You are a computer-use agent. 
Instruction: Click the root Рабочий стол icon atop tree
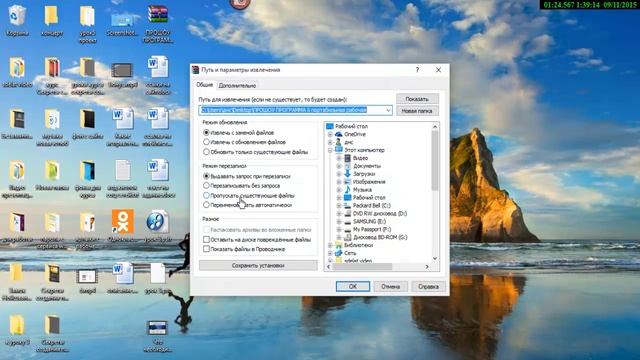pos(330,126)
